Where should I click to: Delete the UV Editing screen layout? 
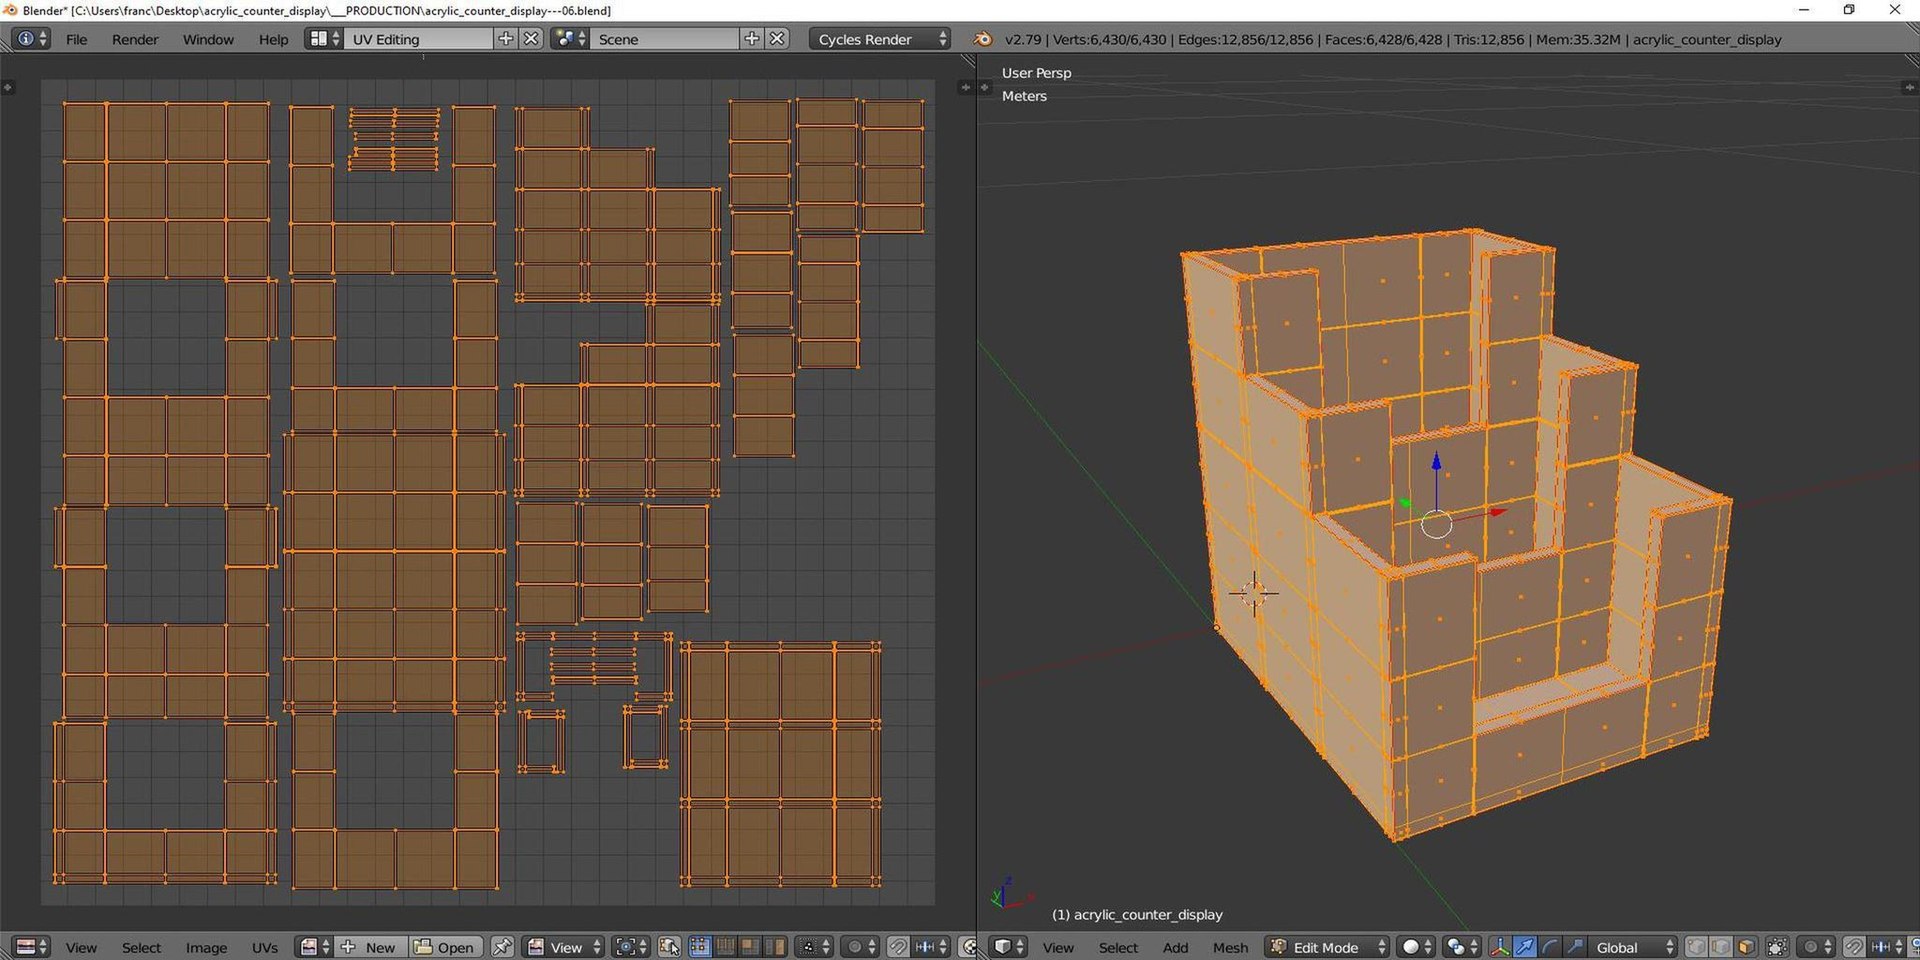531,39
